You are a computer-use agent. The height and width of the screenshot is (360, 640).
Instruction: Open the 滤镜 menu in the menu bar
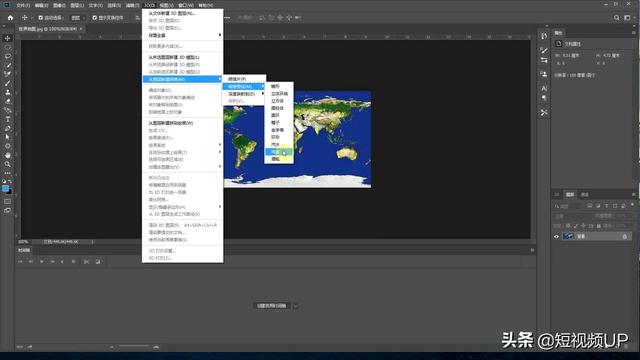point(132,5)
